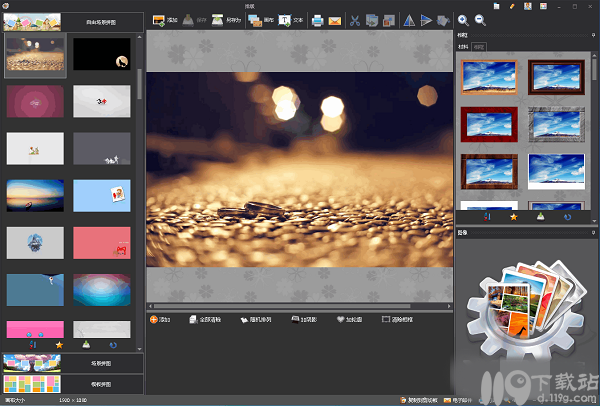This screenshot has width=600, height=406.
Task: Select the light blue stamp background thumbnail
Action: (102, 196)
